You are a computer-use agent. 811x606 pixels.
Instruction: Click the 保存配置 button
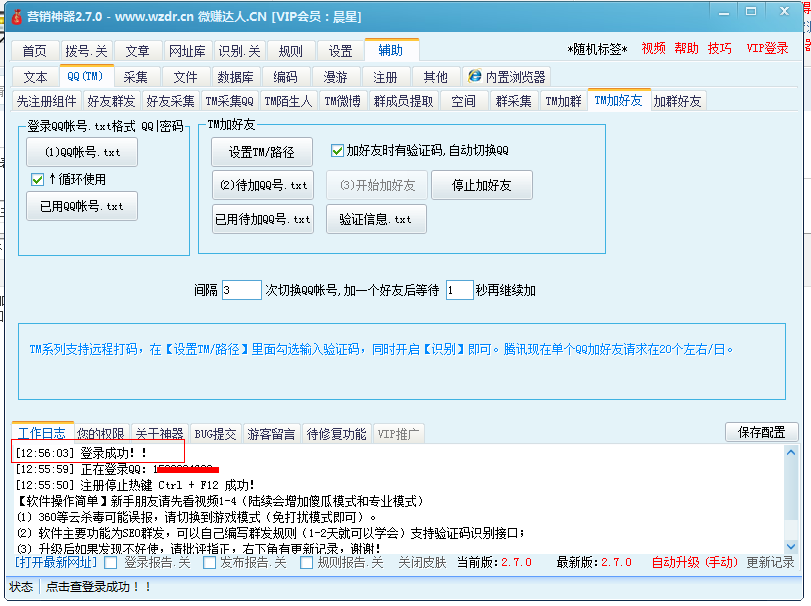tap(761, 432)
